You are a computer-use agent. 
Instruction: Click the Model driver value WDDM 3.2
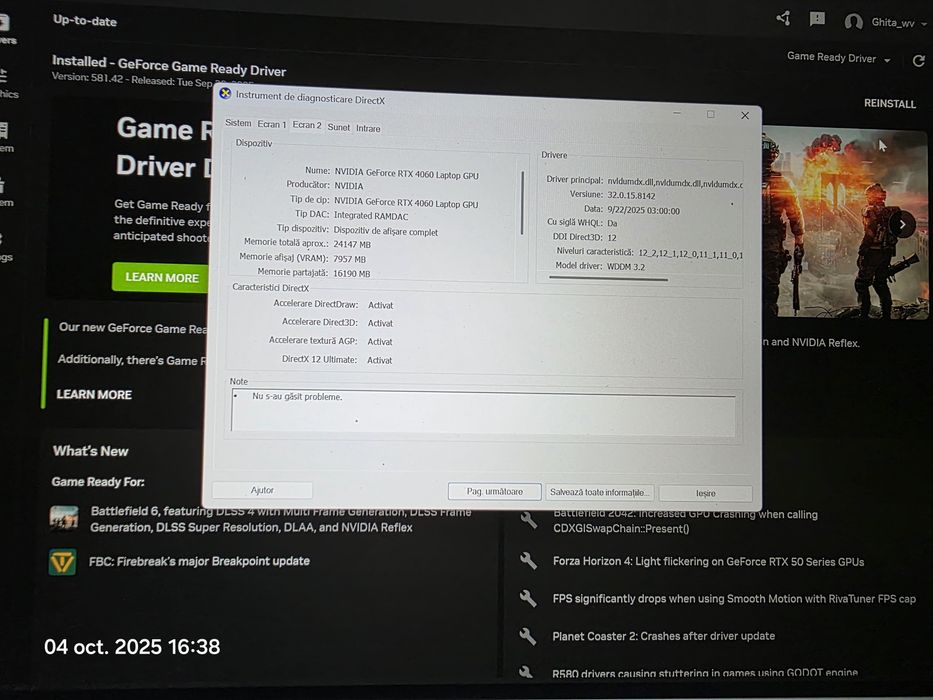coord(626,267)
